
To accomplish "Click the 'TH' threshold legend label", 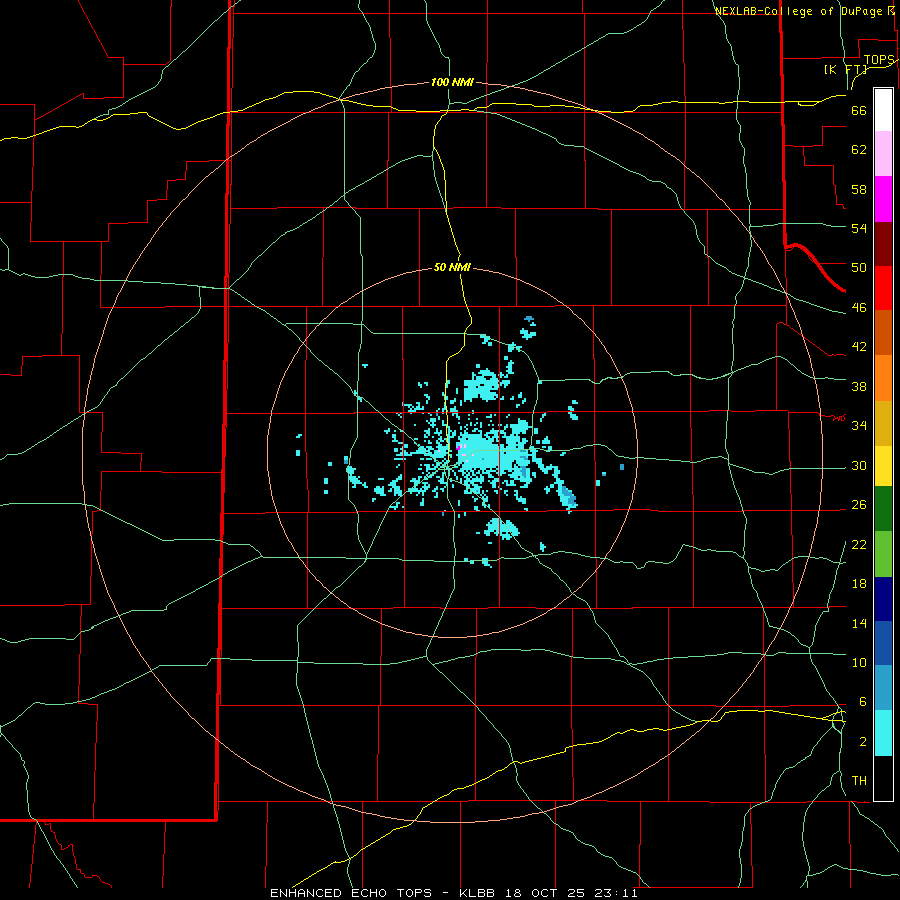I will point(859,781).
